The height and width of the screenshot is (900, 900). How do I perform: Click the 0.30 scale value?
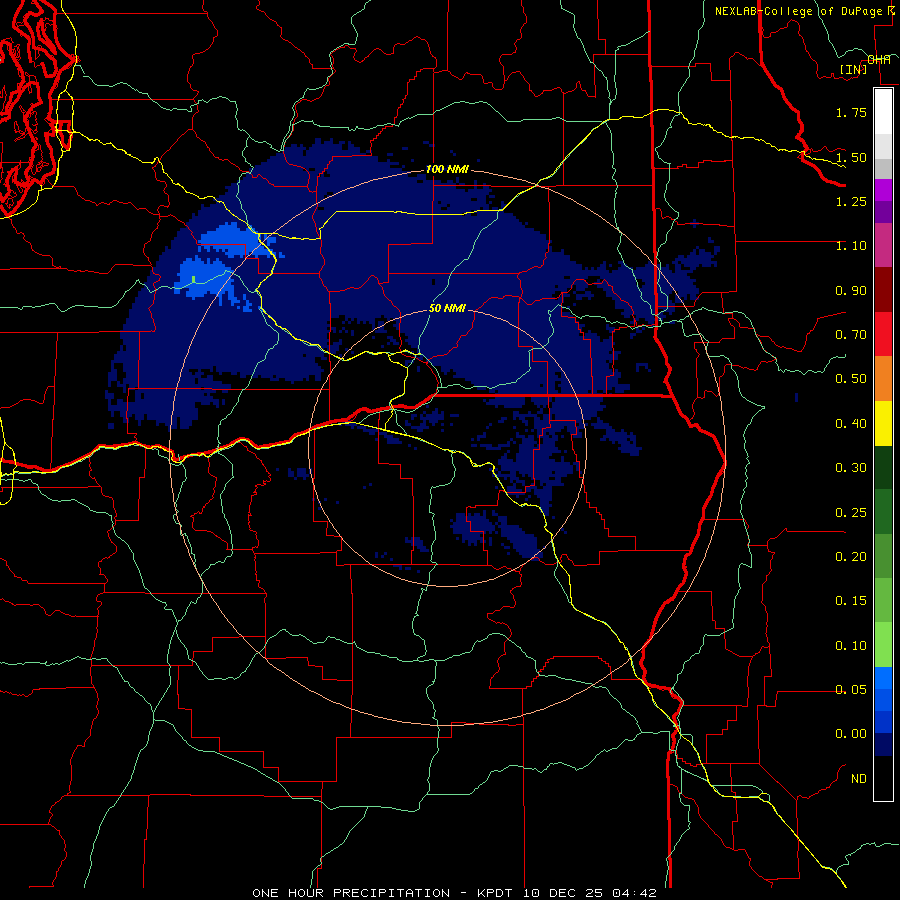point(851,468)
